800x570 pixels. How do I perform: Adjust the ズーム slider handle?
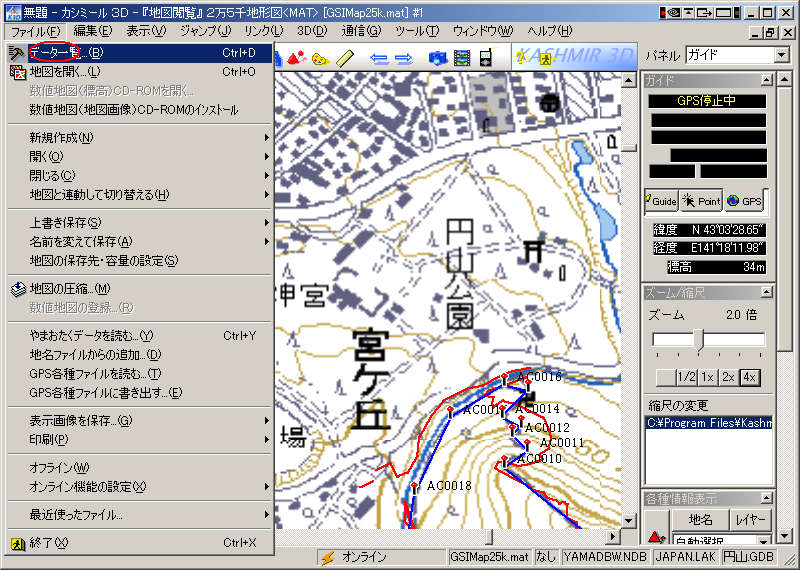coord(699,339)
